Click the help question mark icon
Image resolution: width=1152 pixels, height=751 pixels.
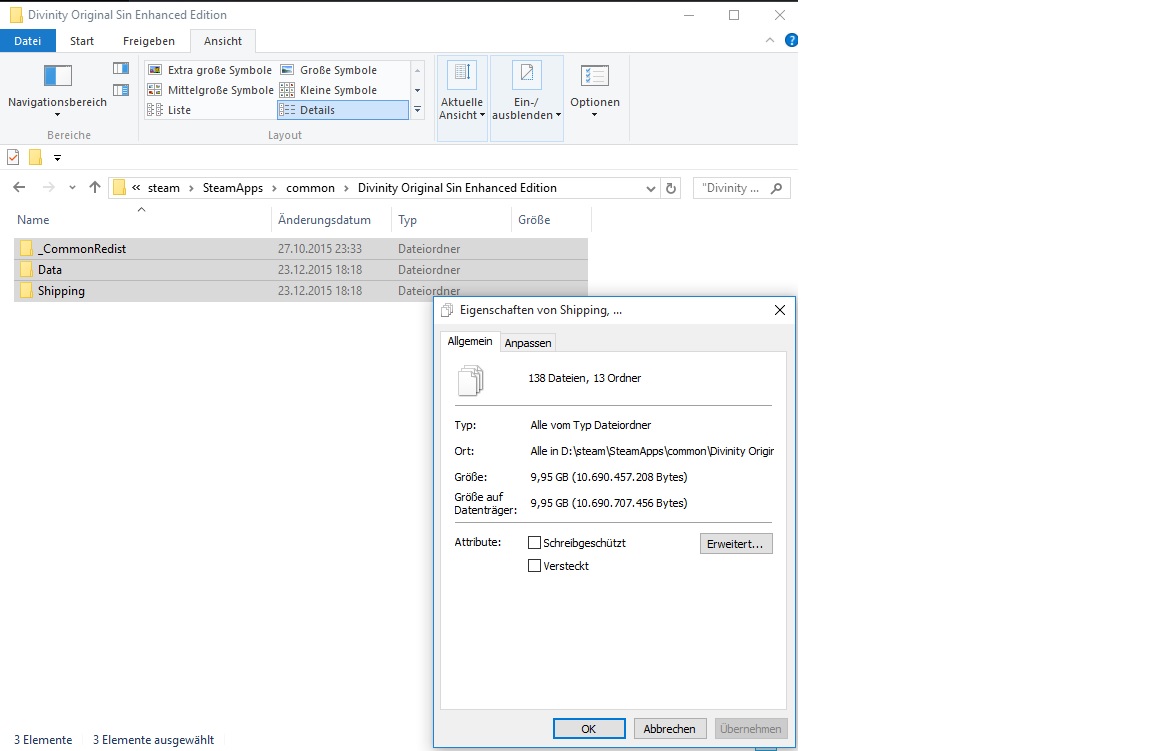click(x=791, y=40)
